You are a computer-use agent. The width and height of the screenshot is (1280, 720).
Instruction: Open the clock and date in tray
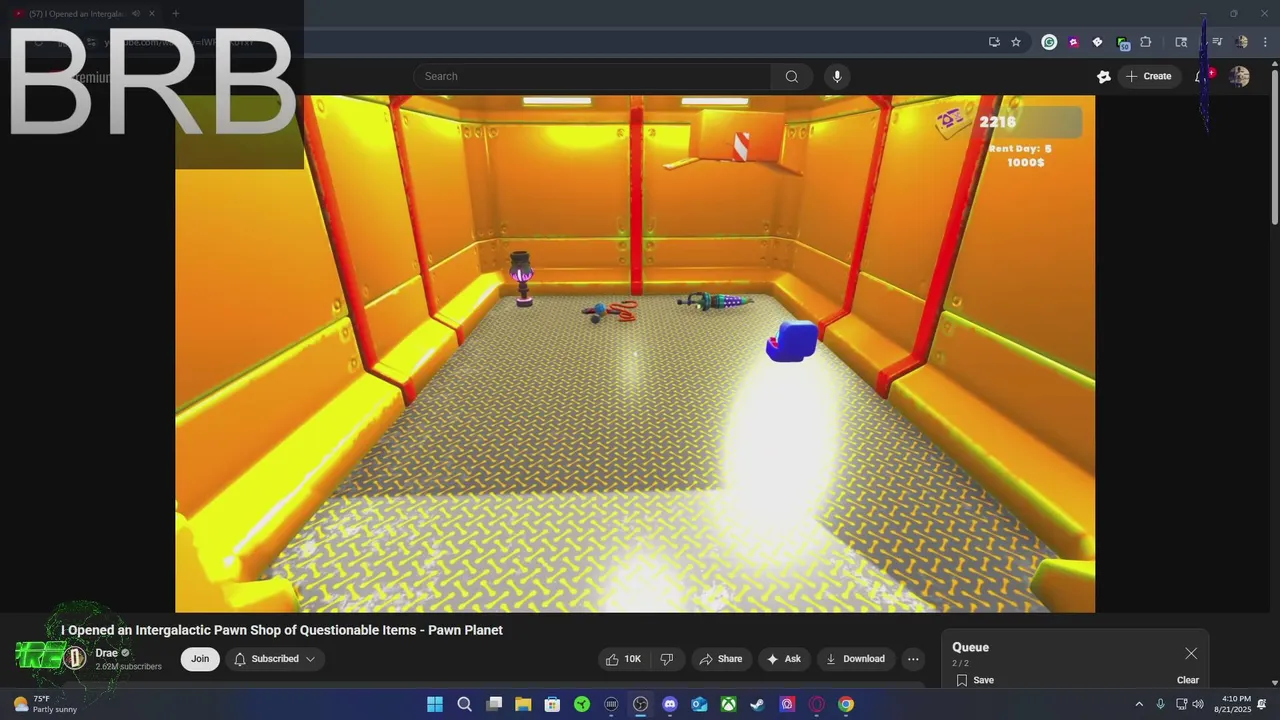click(x=1233, y=704)
